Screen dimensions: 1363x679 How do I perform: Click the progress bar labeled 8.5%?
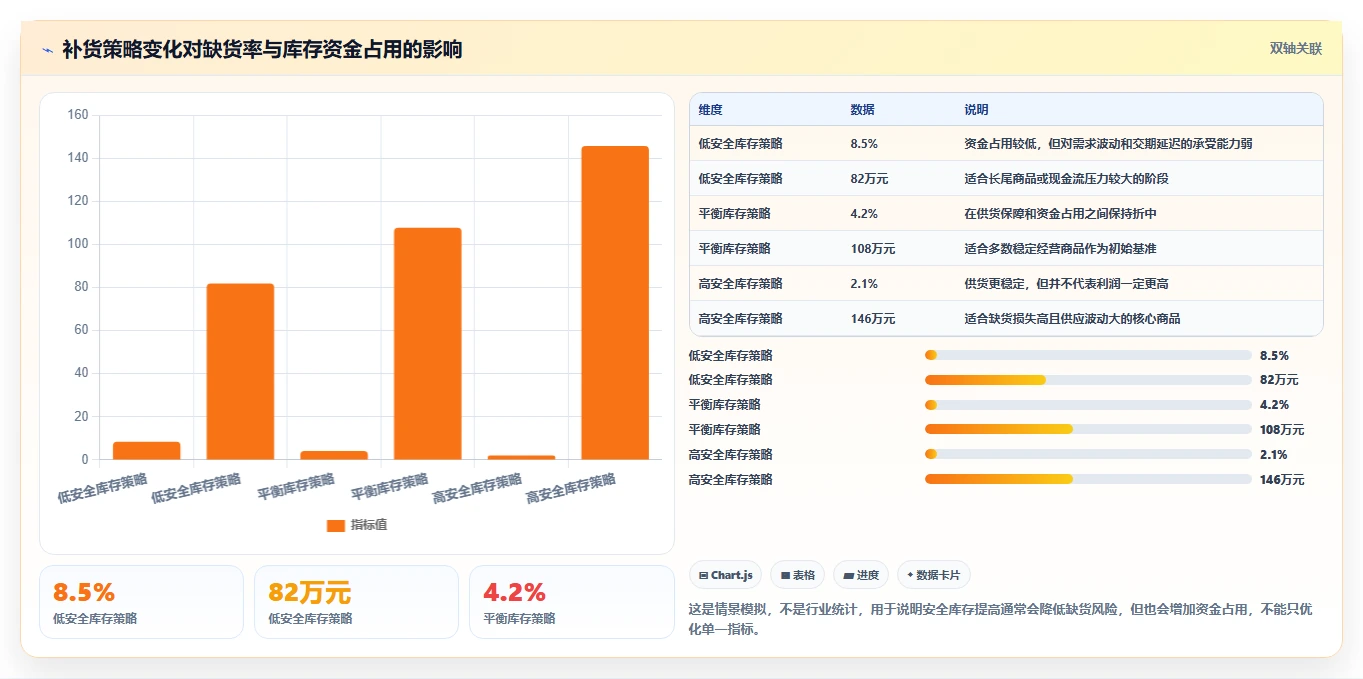pyautogui.click(x=1088, y=355)
